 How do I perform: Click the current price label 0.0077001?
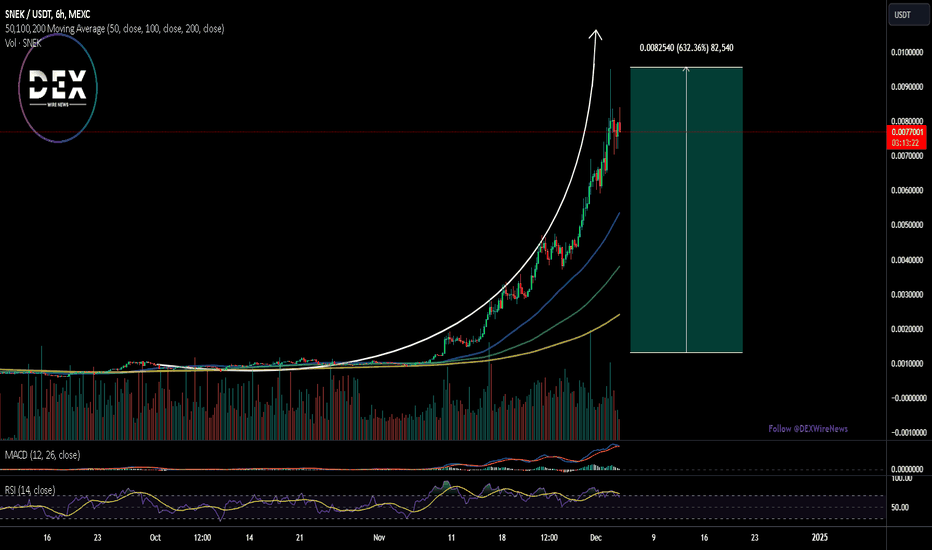click(908, 132)
